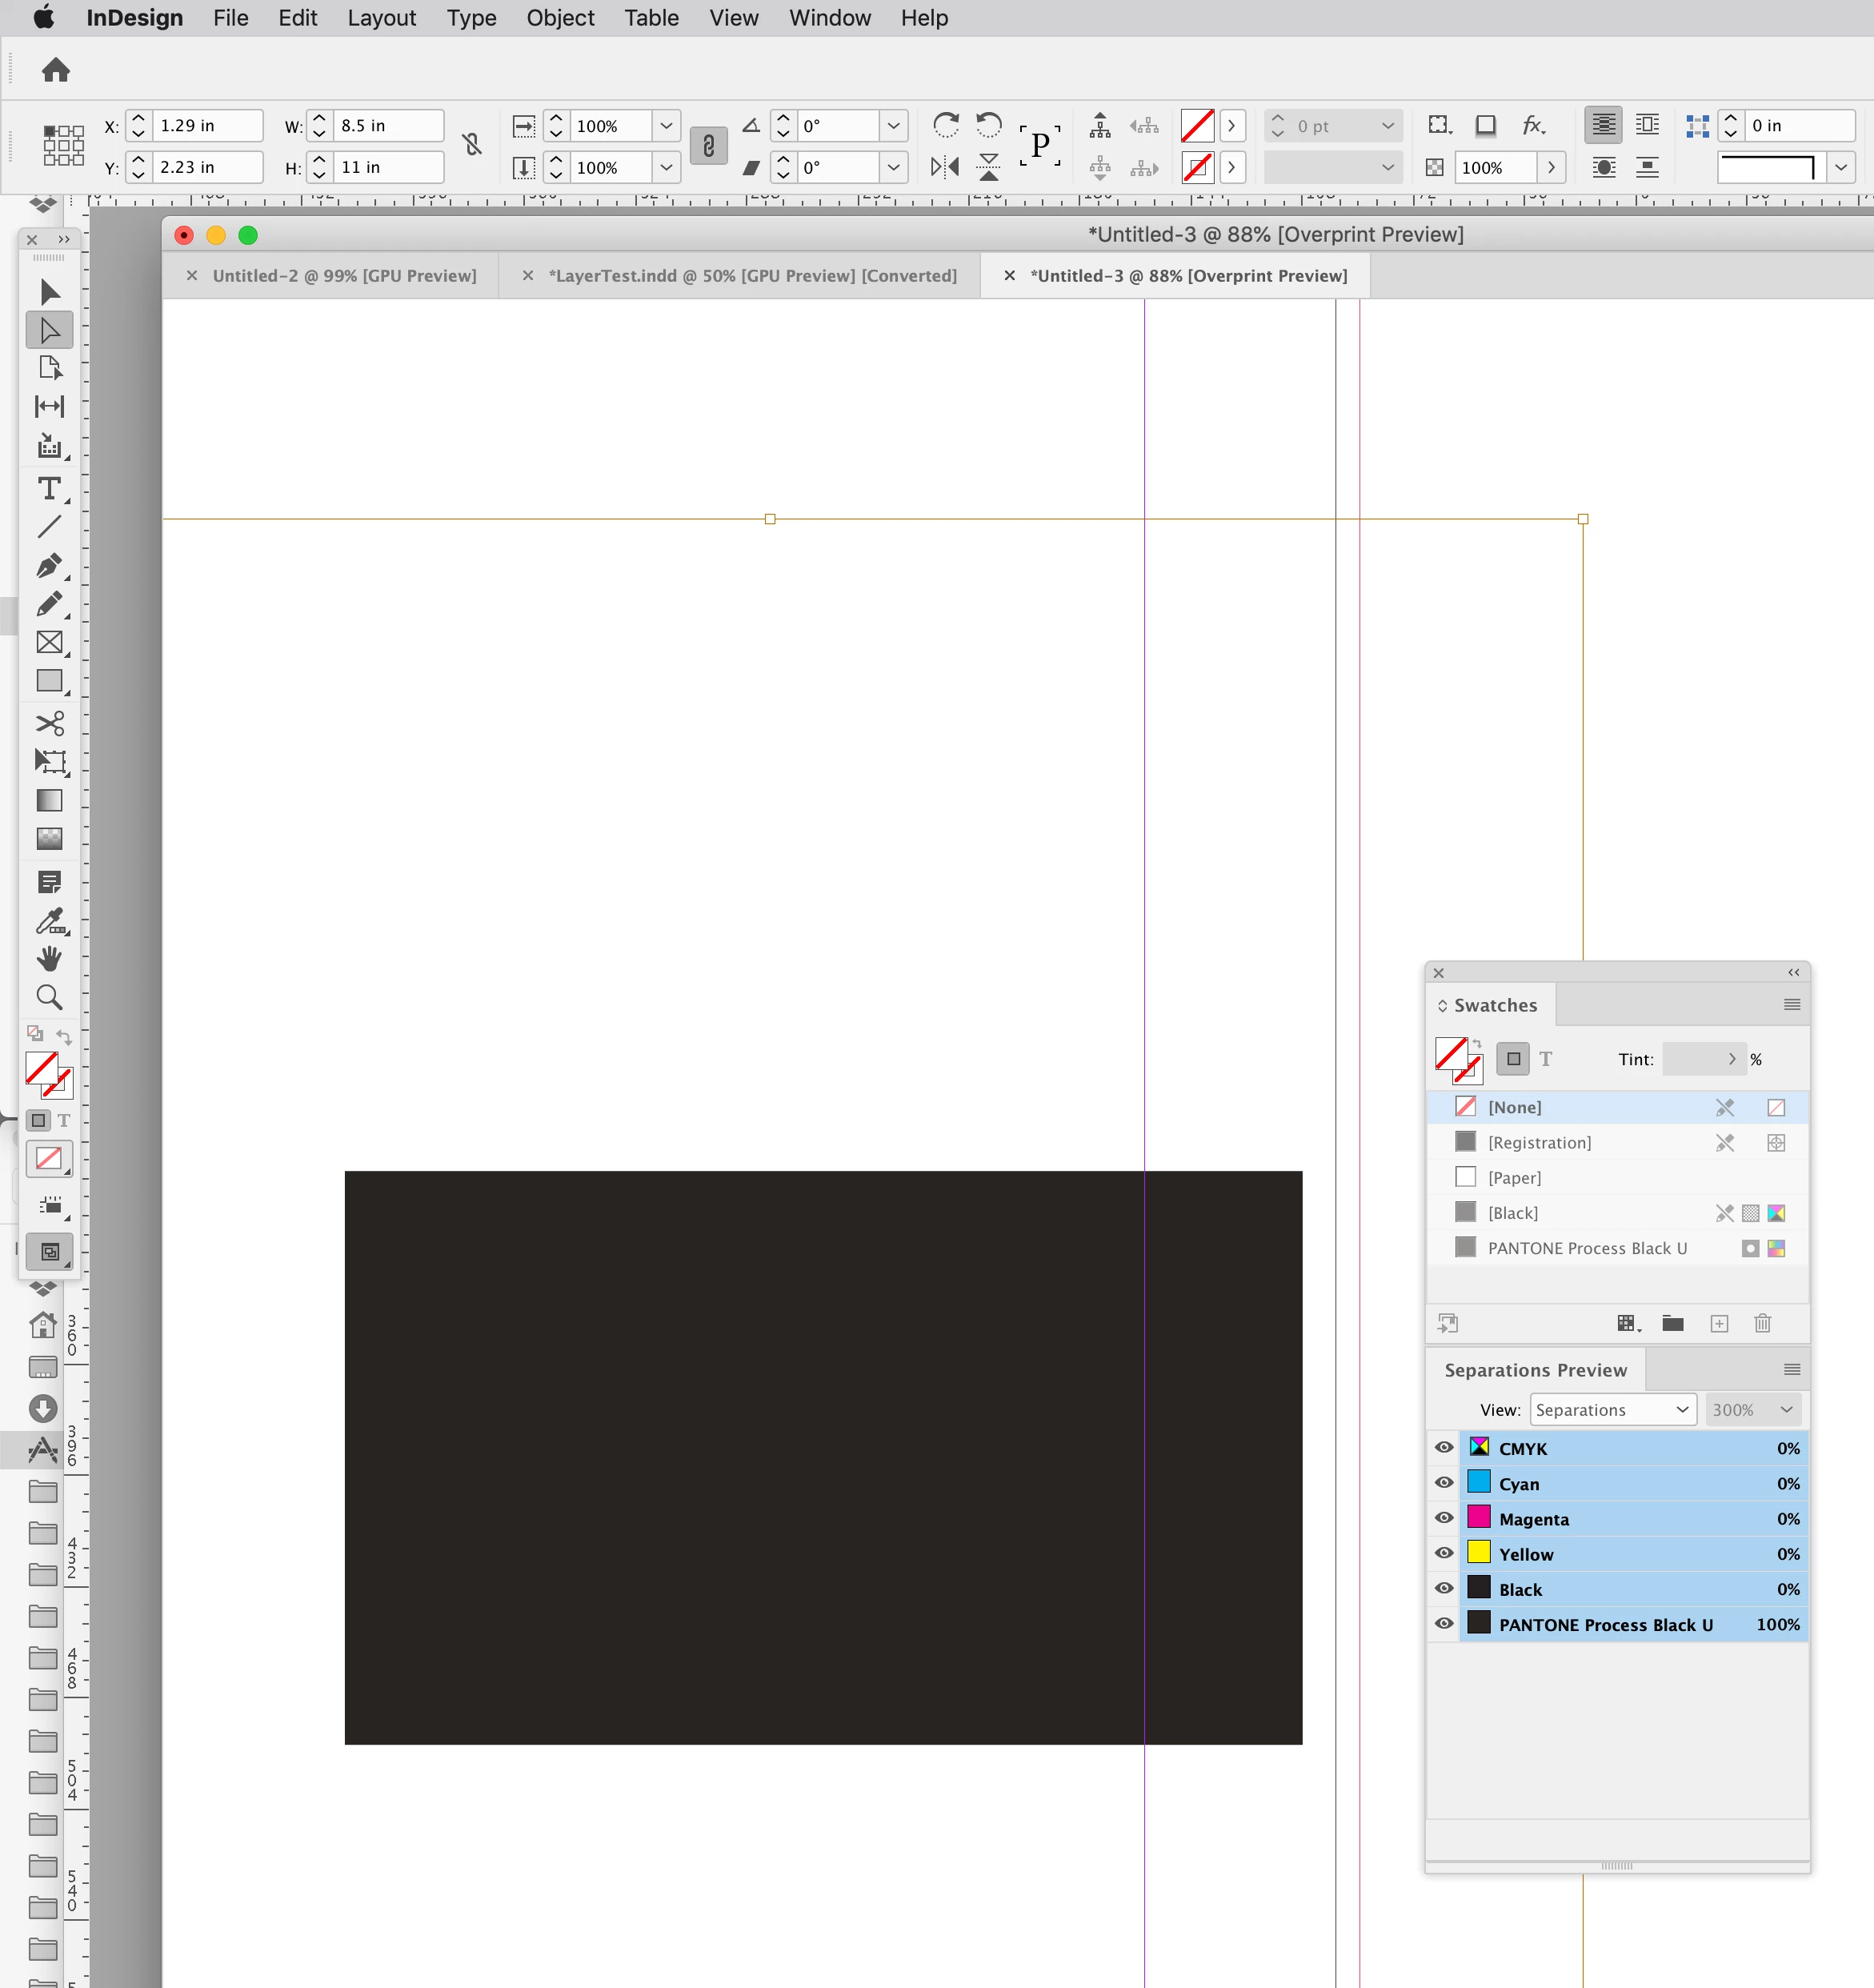The image size is (1874, 1988).
Task: Select the Type tool
Action: pos(48,489)
